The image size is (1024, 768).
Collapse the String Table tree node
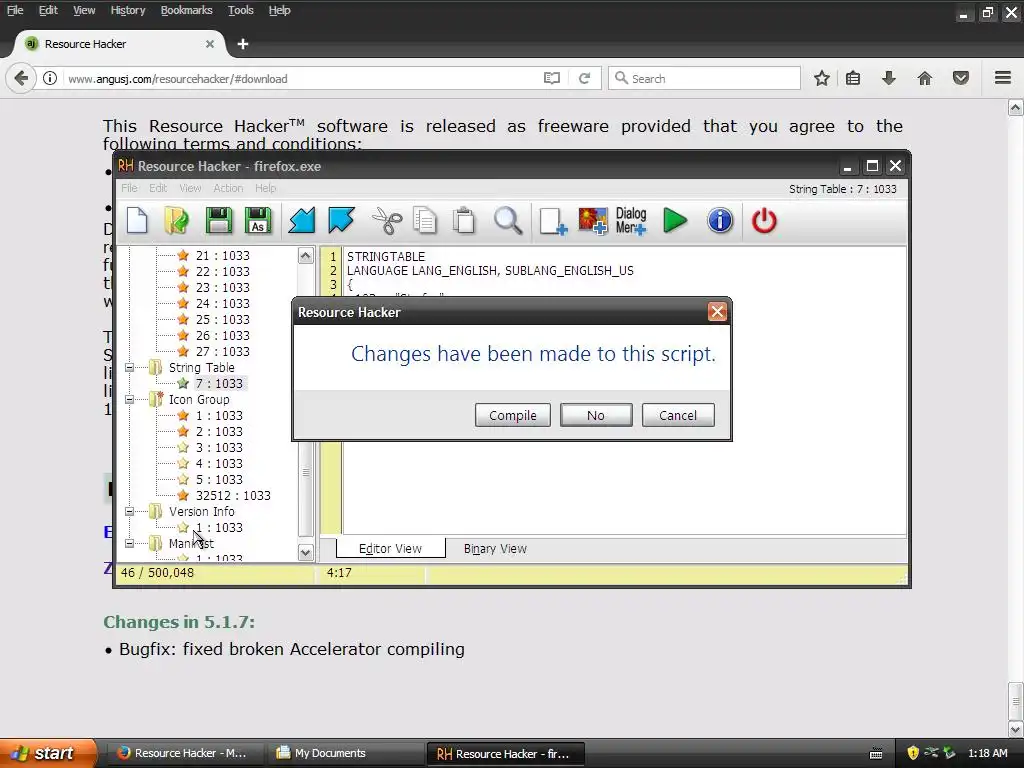tap(129, 368)
